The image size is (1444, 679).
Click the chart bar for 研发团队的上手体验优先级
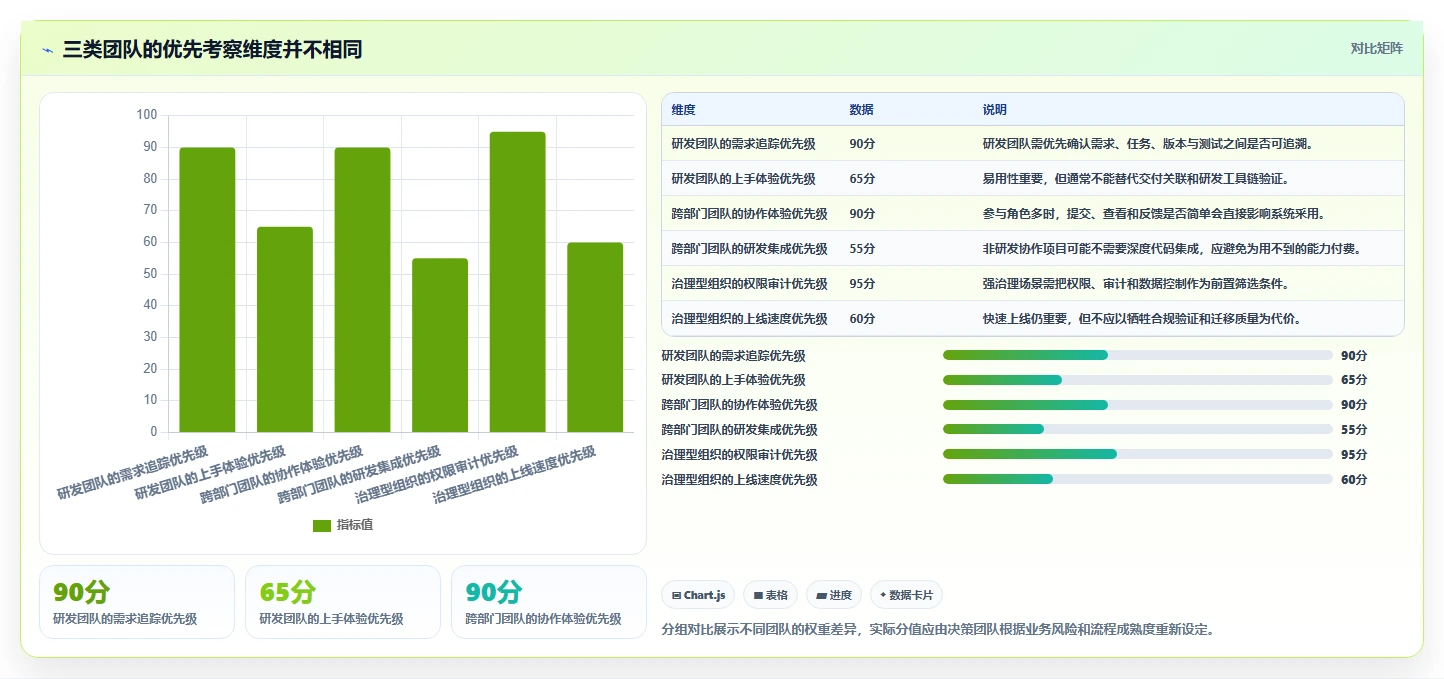tap(285, 329)
